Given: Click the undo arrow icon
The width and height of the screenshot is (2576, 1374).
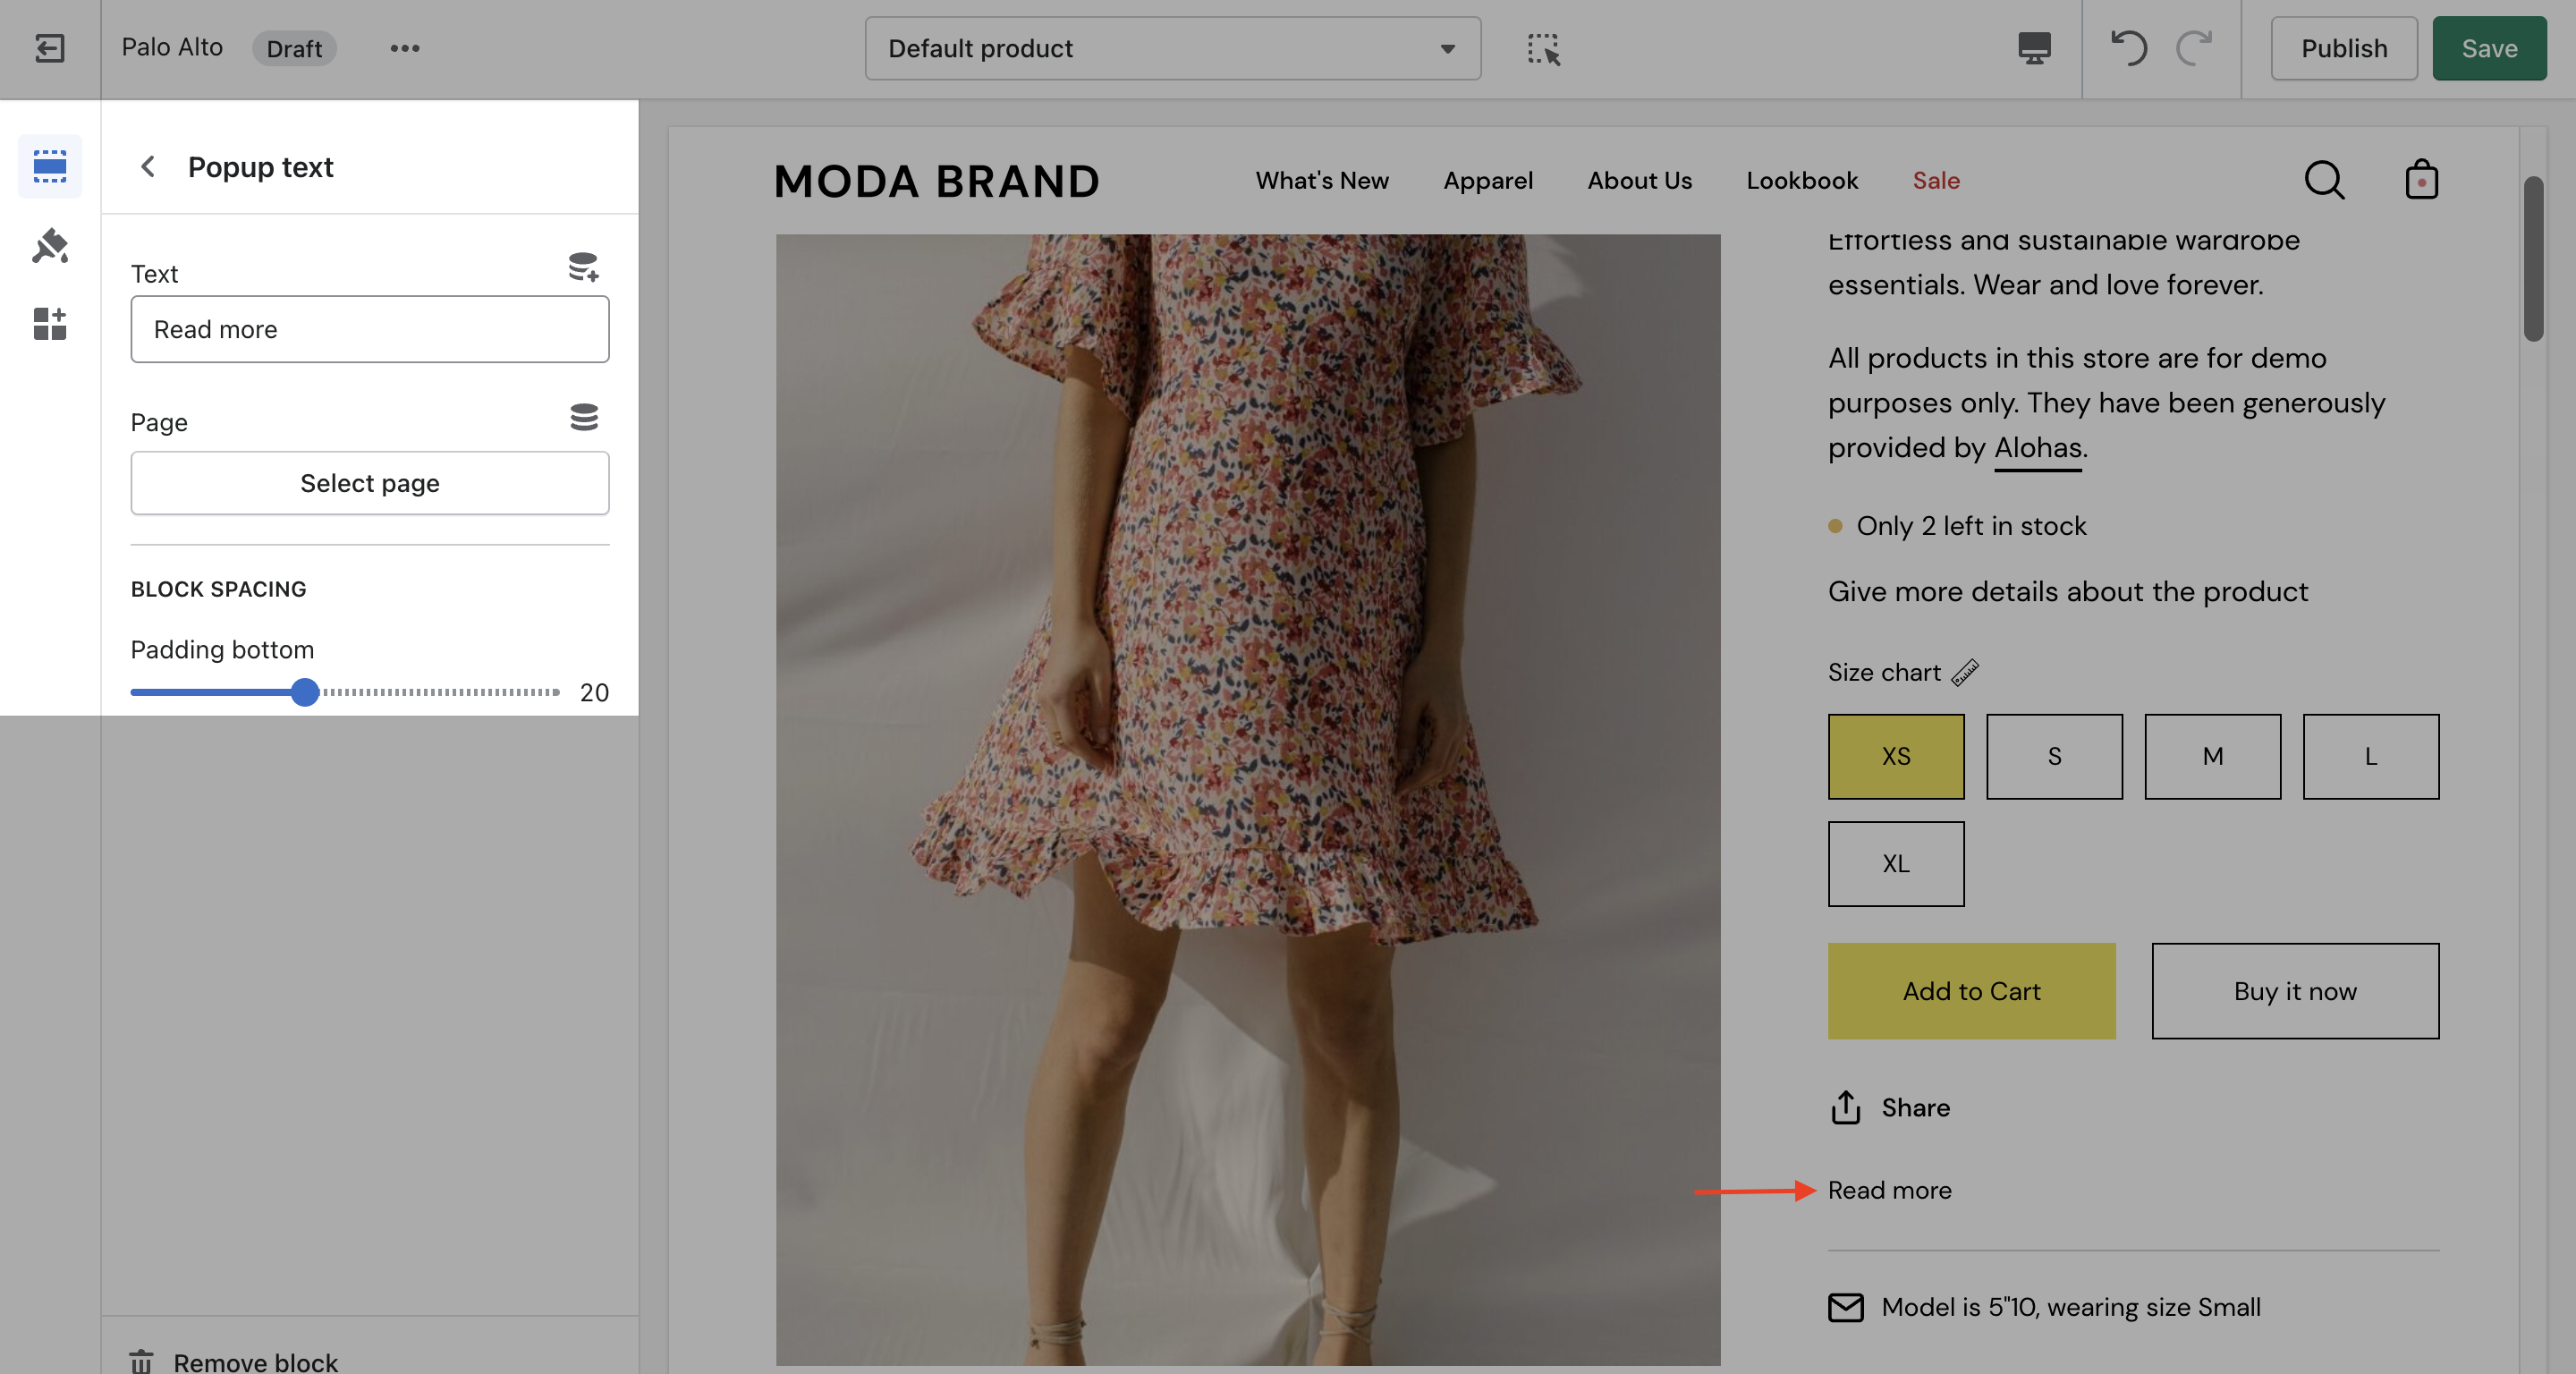Looking at the screenshot, I should coord(2128,48).
